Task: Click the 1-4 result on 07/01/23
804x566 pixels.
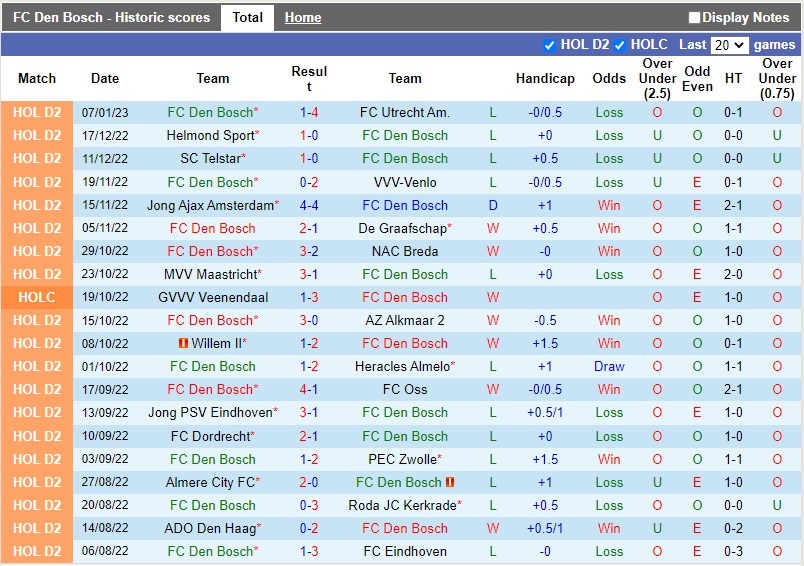Action: coord(309,112)
